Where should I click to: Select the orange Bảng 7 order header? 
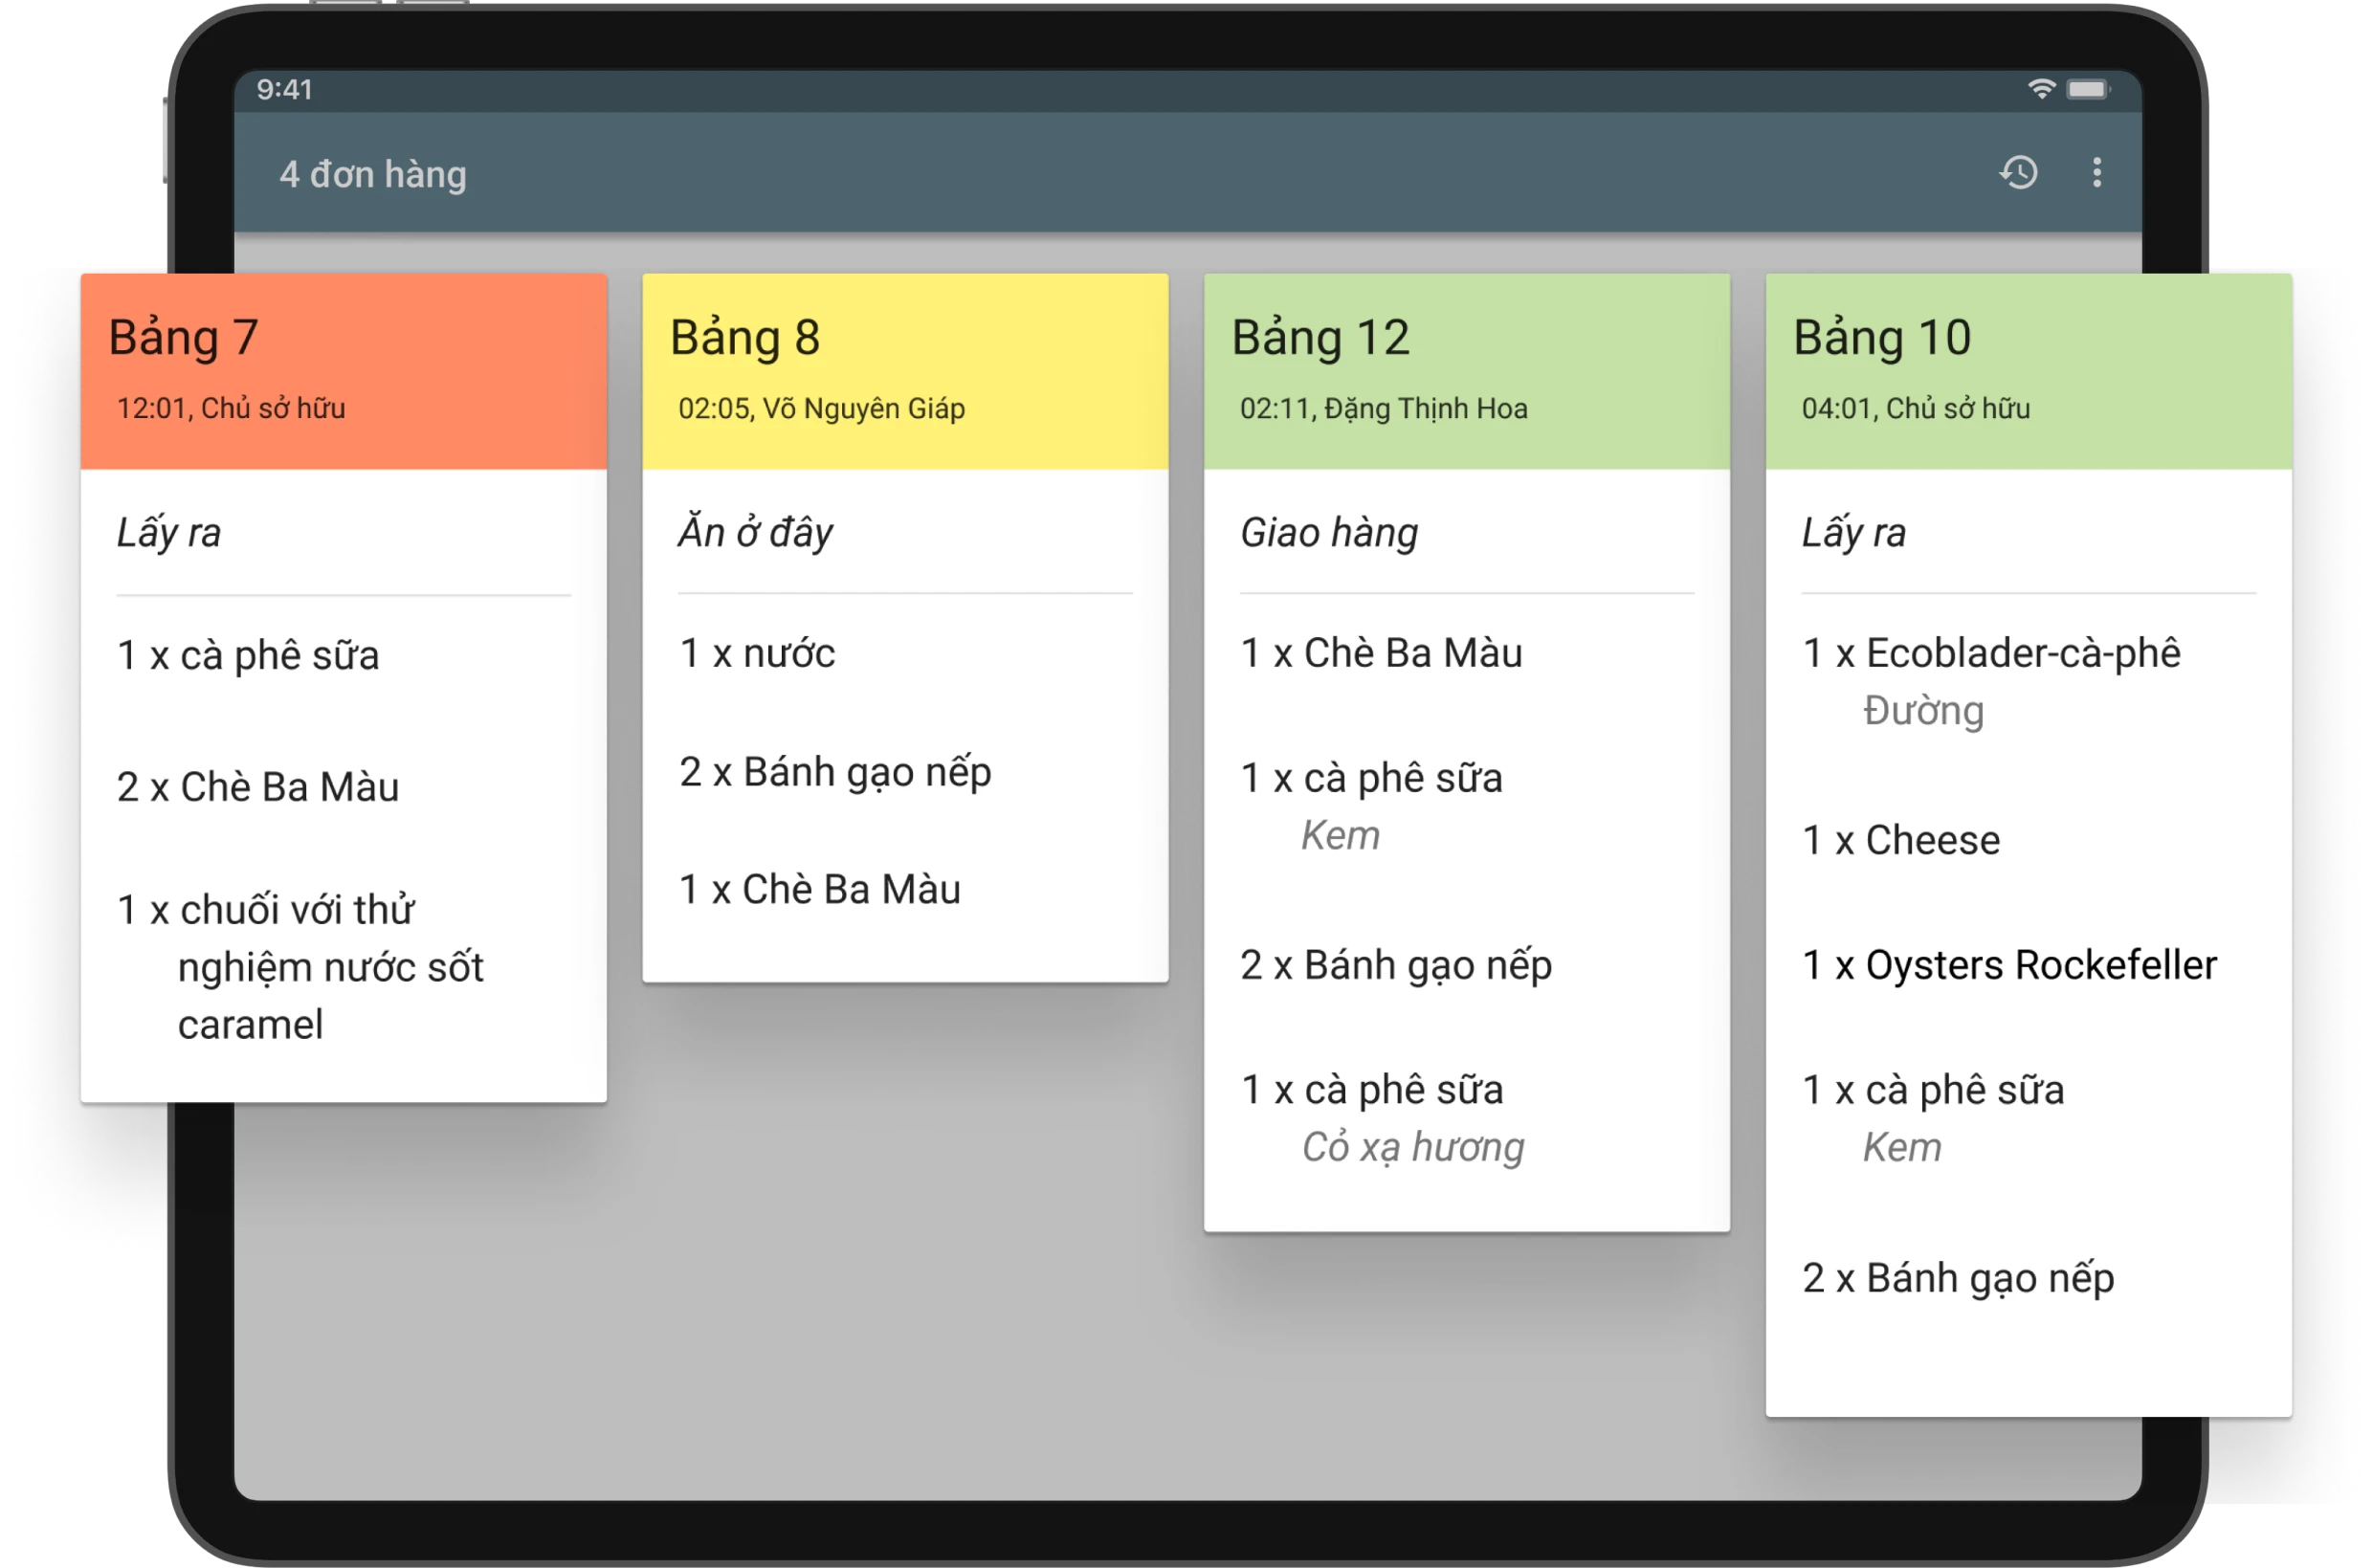point(343,370)
